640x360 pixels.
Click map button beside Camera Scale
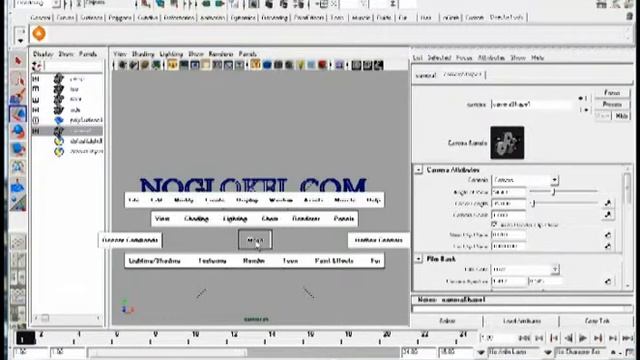coord(608,214)
